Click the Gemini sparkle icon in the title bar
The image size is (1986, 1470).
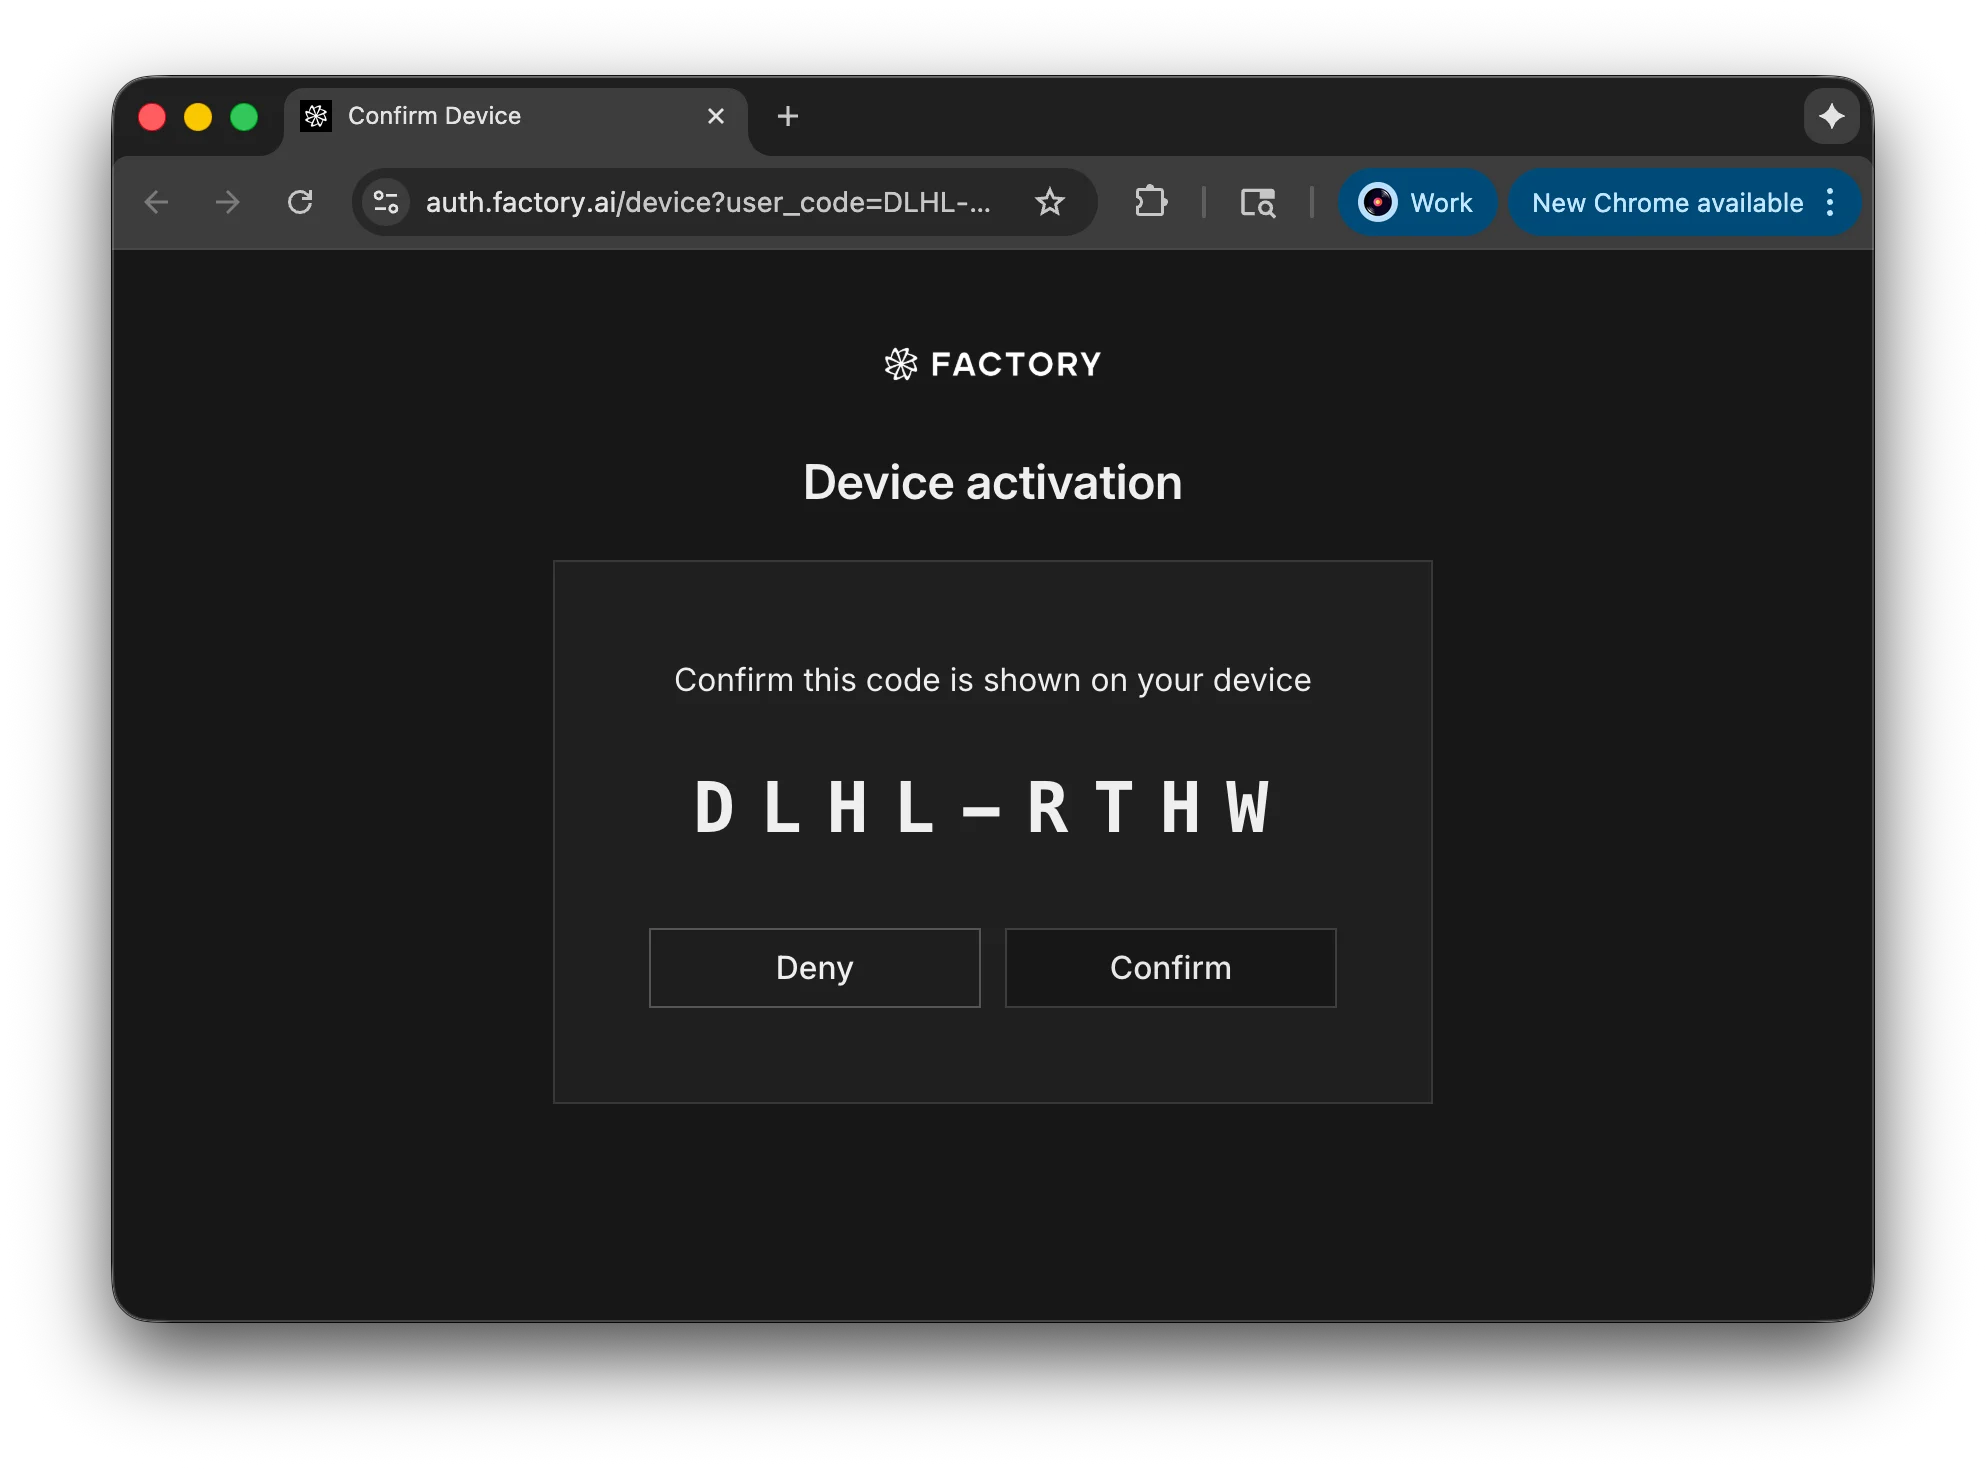coord(1831,116)
